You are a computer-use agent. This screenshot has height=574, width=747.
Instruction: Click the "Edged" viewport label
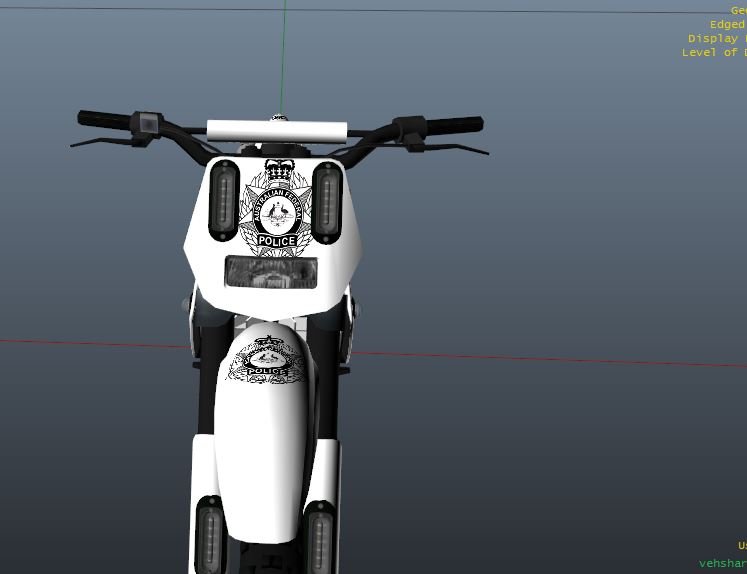(x=727, y=24)
